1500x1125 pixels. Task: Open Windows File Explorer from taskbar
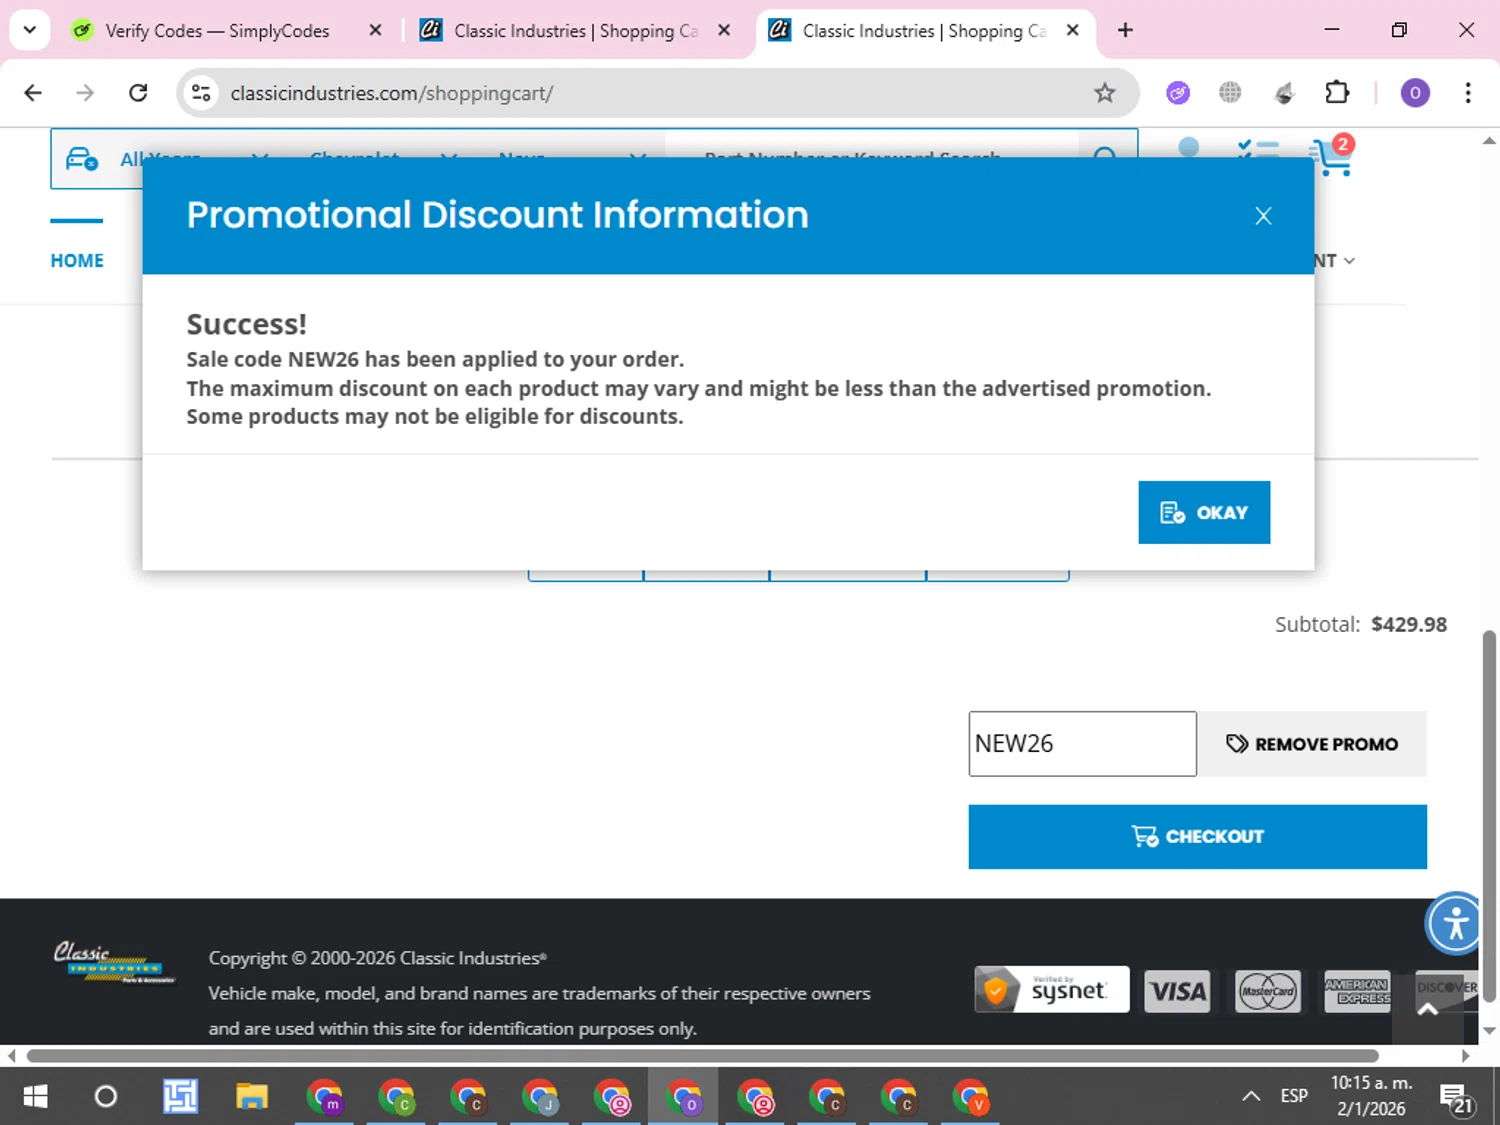(252, 1097)
